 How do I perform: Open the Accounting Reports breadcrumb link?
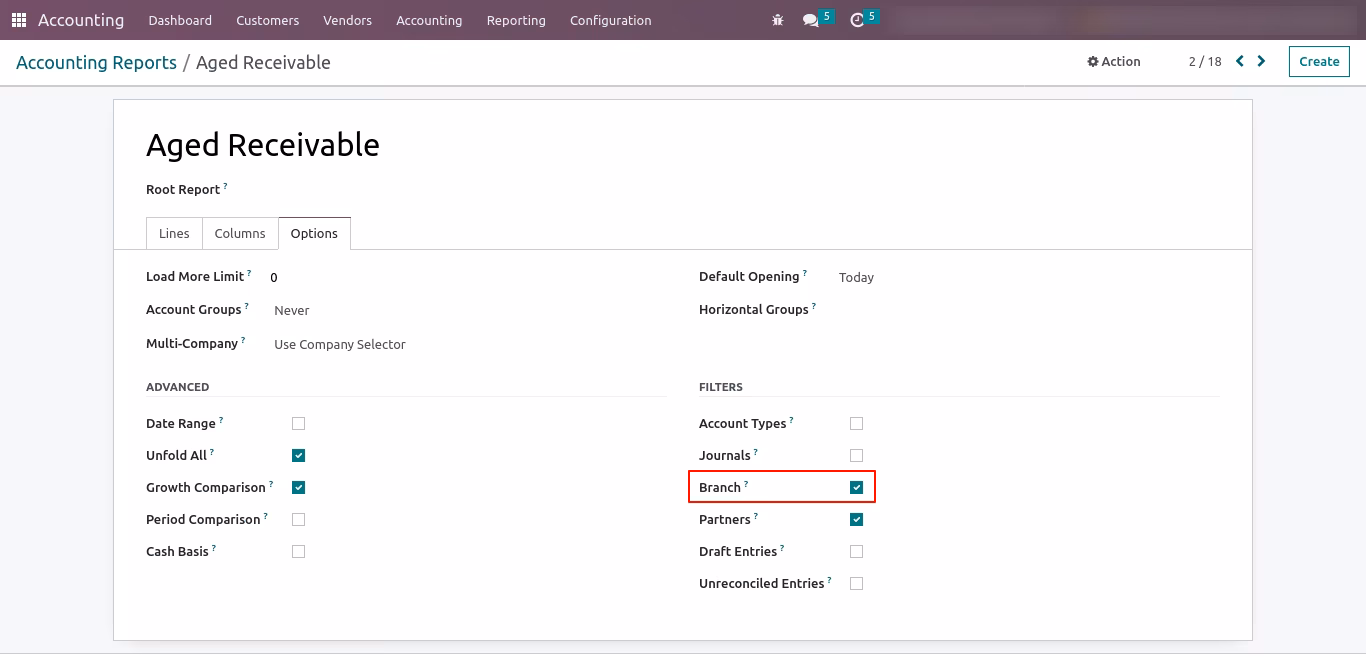96,62
